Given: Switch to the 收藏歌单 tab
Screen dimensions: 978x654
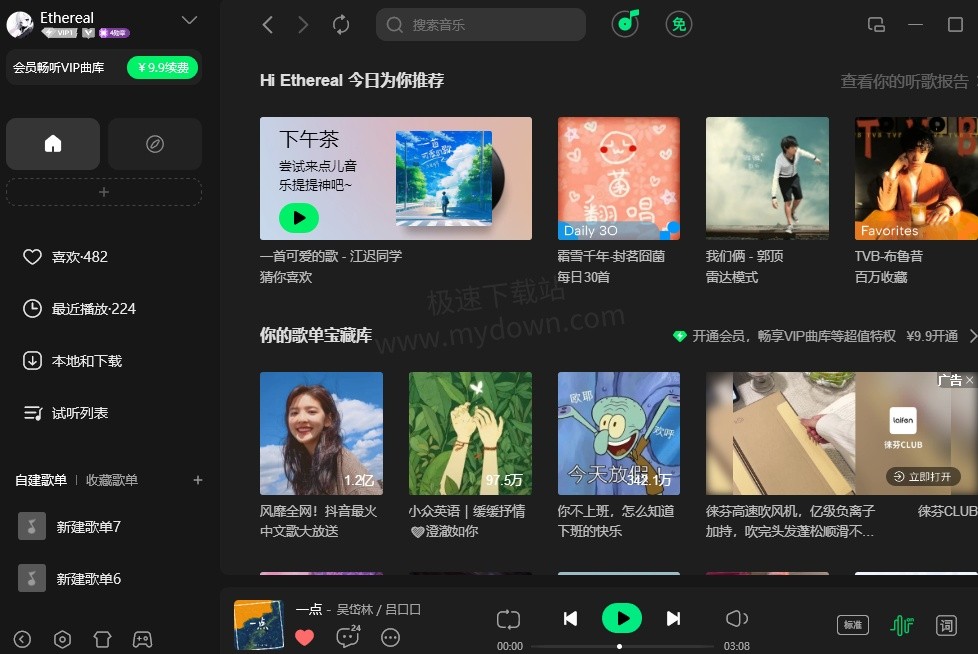Looking at the screenshot, I should click(x=112, y=480).
